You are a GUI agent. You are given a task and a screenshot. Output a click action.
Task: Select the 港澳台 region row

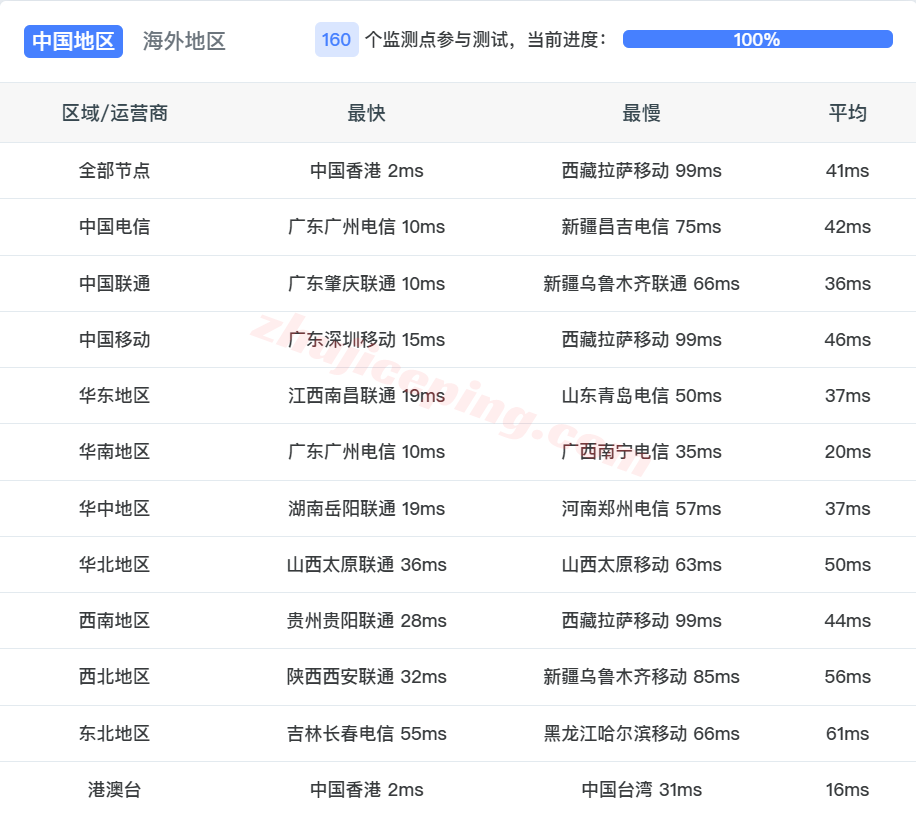click(115, 789)
